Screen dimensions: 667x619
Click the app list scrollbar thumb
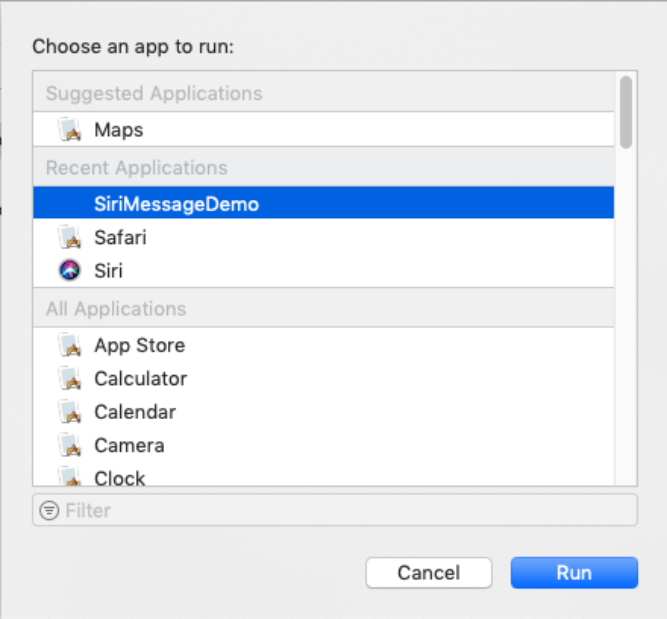[626, 112]
